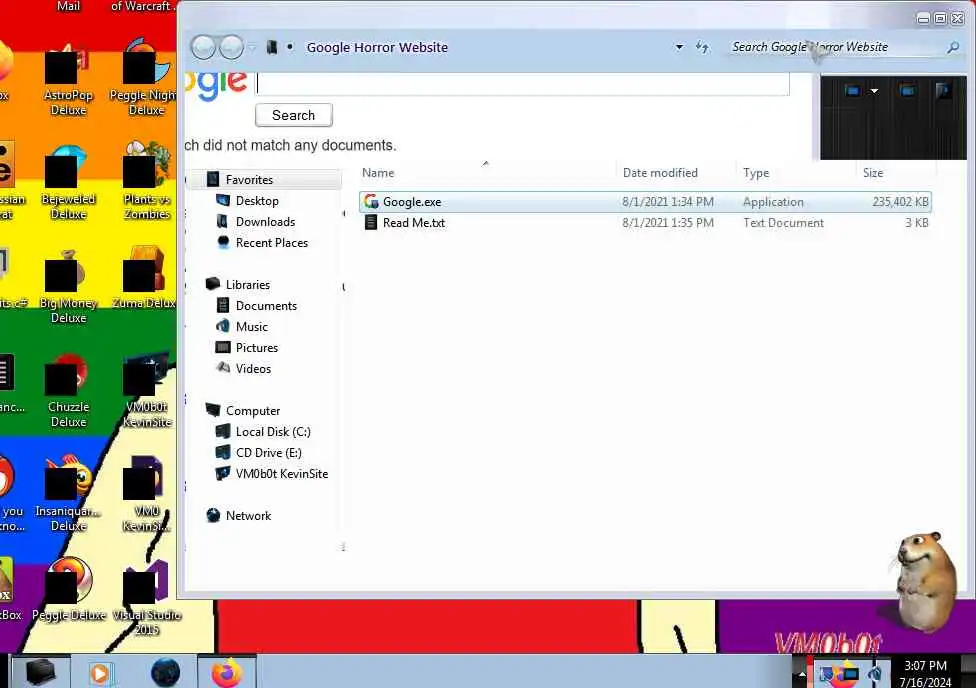Focus the Search Google Horror Website box

[837, 47]
